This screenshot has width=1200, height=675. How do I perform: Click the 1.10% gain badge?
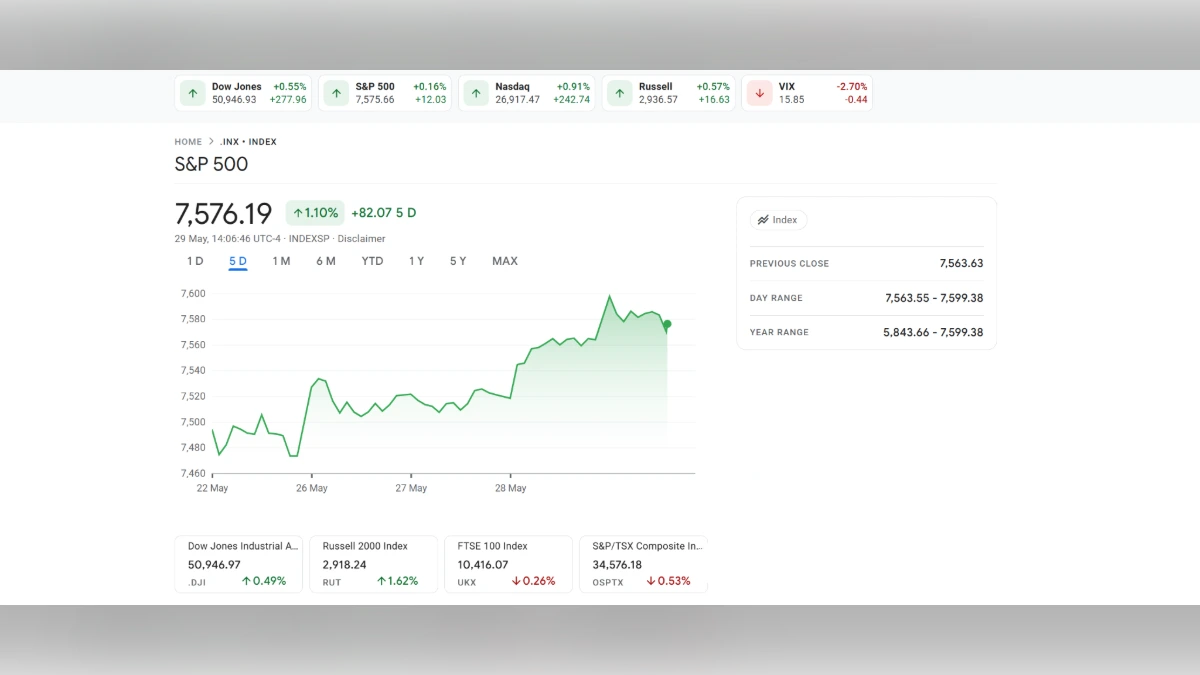click(315, 213)
